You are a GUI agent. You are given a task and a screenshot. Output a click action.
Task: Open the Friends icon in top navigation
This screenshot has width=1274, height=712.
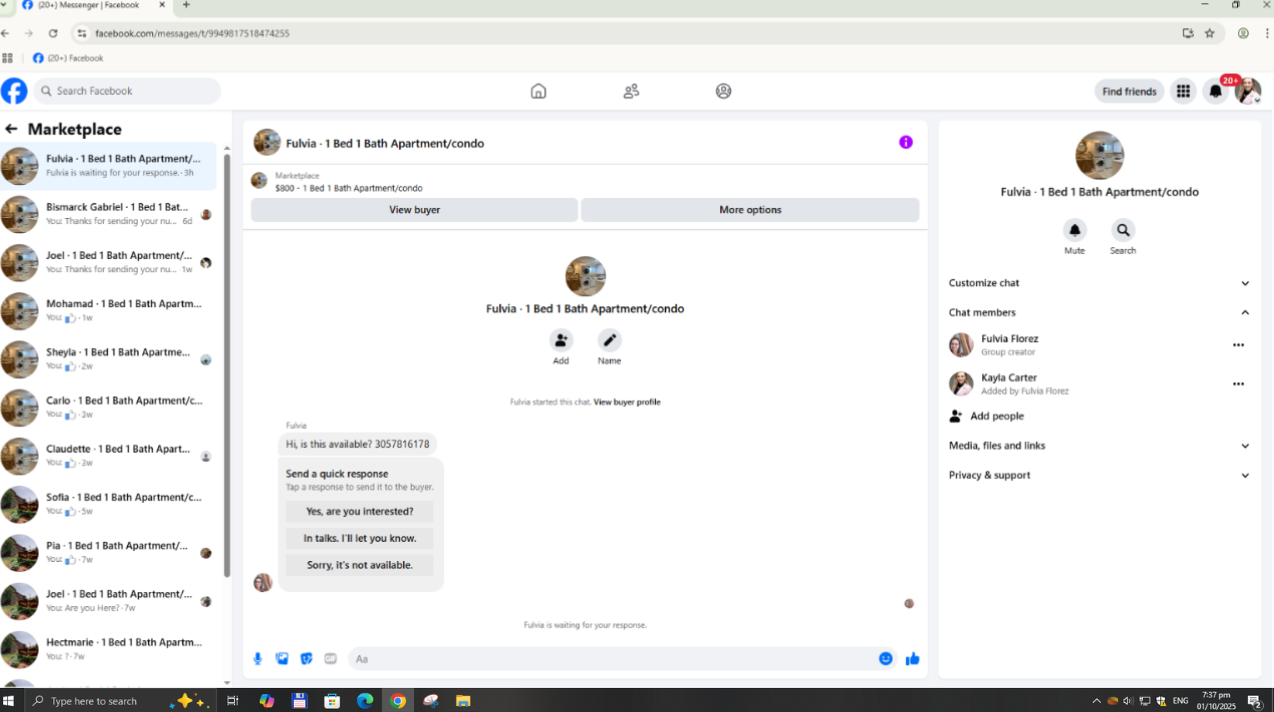(631, 91)
